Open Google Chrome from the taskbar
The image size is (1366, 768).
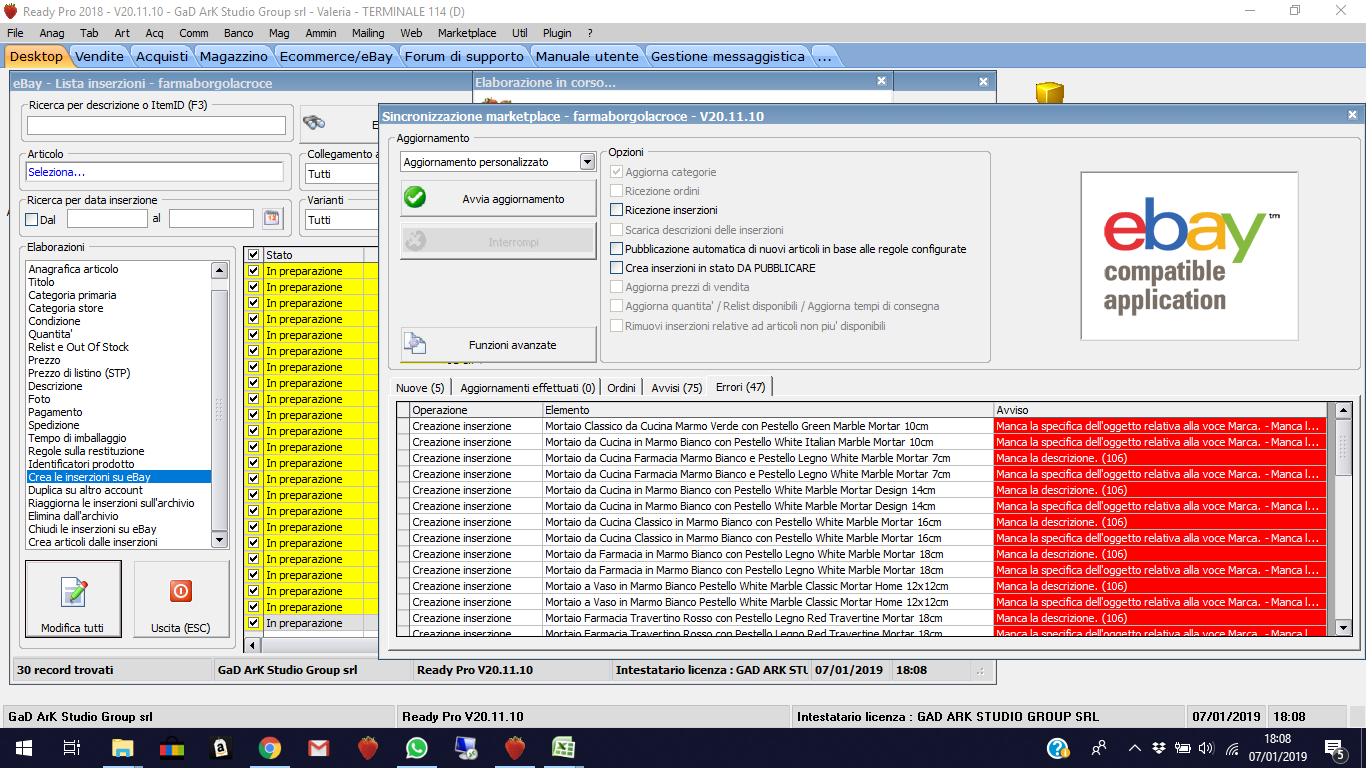pyautogui.click(x=269, y=748)
